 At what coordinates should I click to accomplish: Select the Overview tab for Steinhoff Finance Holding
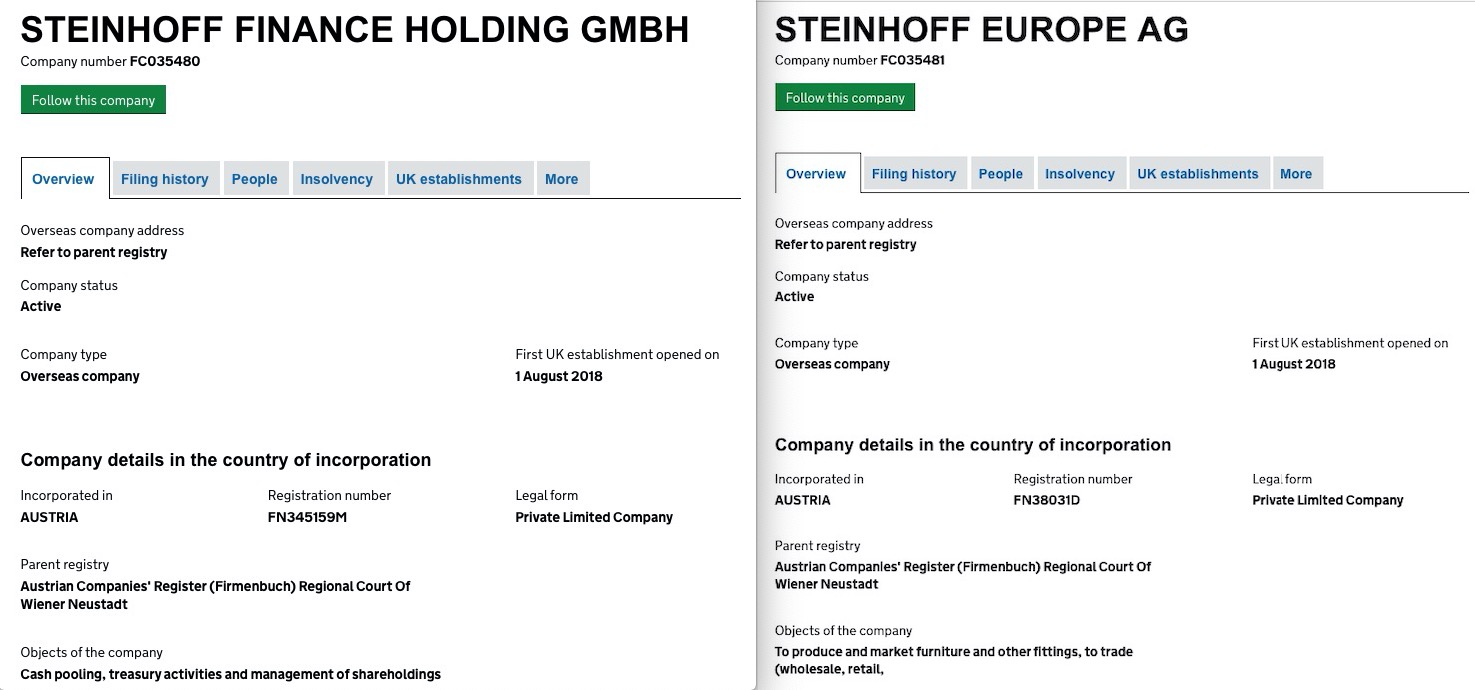click(x=63, y=178)
